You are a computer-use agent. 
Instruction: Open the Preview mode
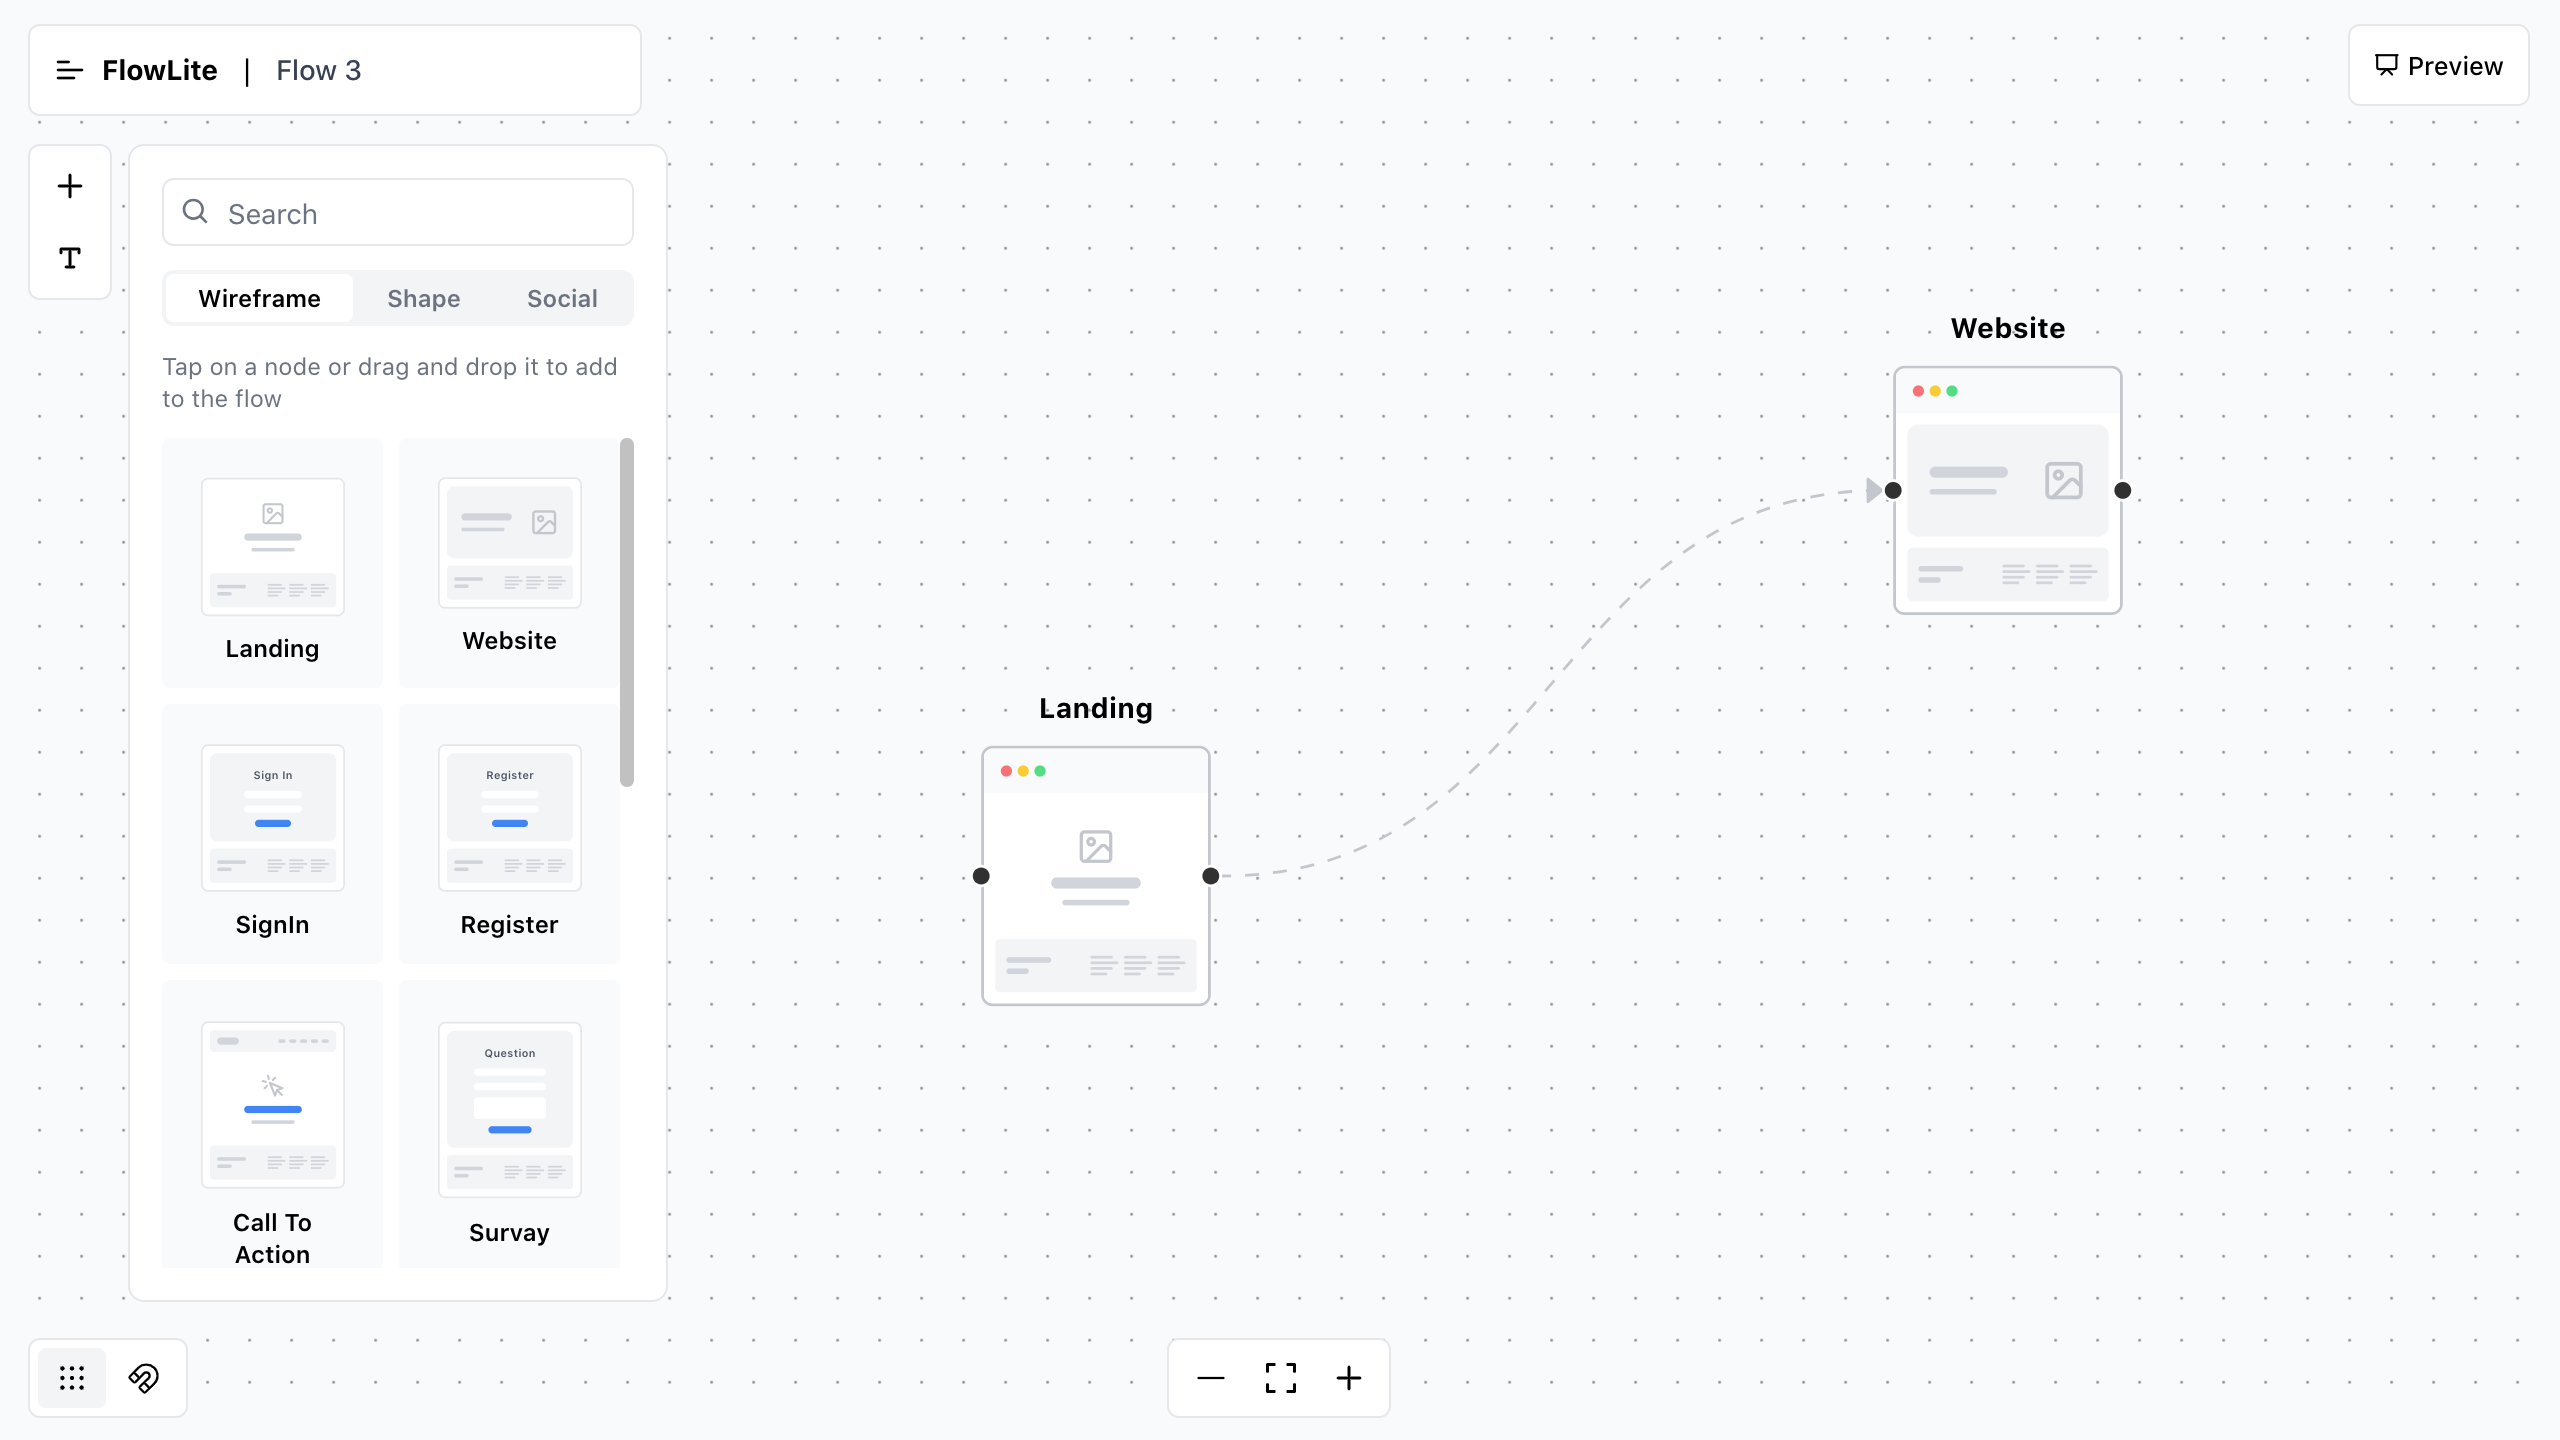pos(2438,65)
